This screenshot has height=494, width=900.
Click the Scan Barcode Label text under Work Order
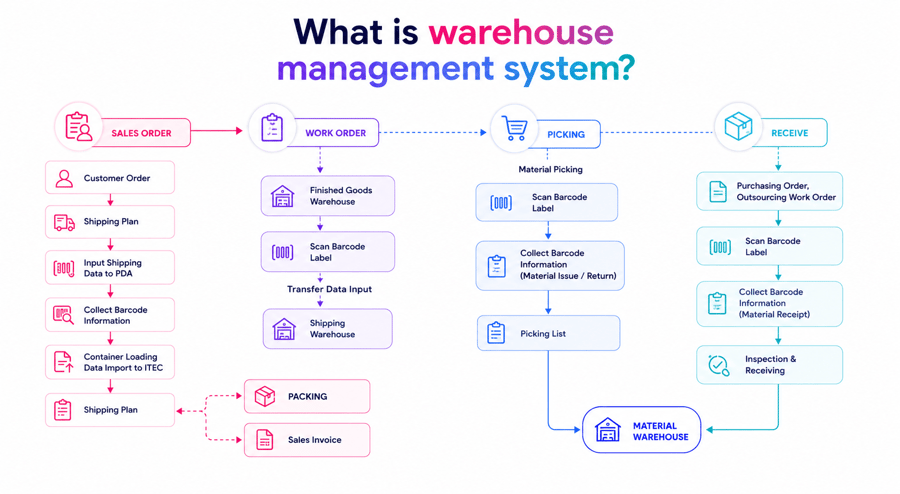[338, 252]
